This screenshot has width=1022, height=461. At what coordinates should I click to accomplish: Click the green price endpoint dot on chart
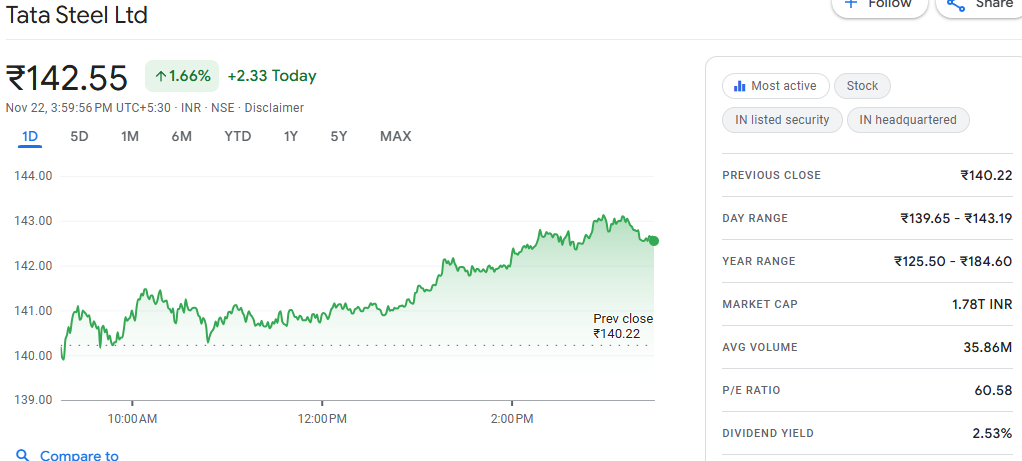tap(653, 240)
